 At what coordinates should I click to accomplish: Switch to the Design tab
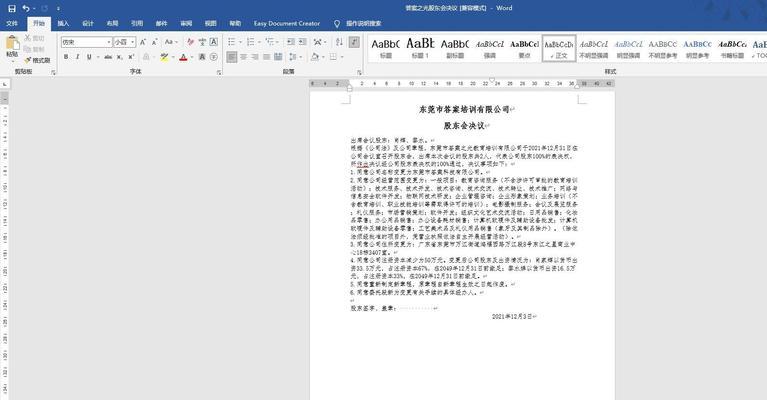(x=88, y=23)
